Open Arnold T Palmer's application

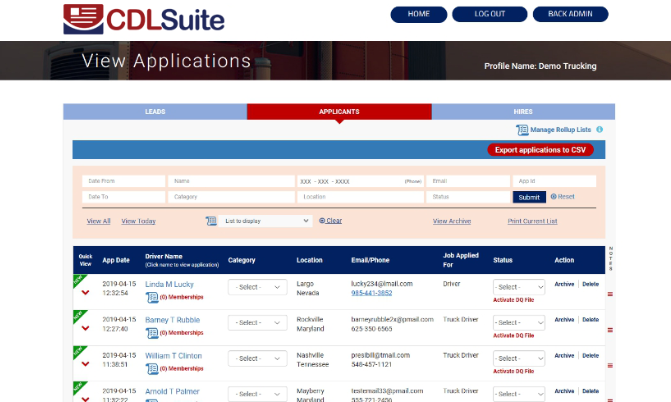click(172, 391)
